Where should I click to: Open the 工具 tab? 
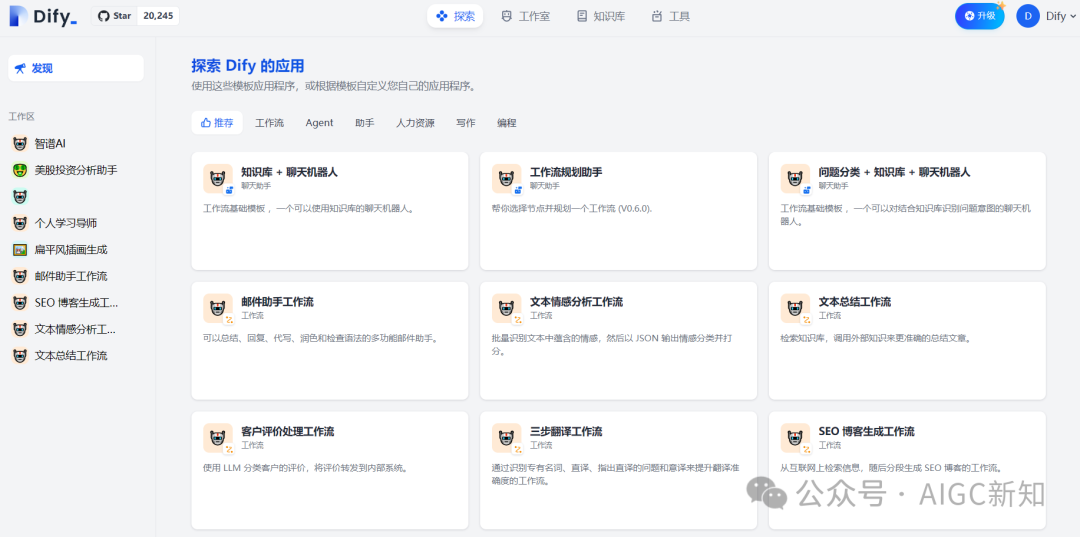[670, 16]
